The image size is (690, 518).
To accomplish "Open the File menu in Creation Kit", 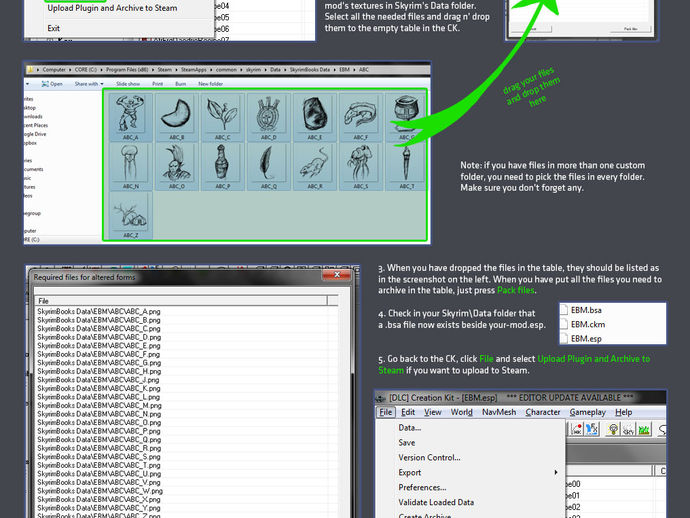I will [385, 412].
